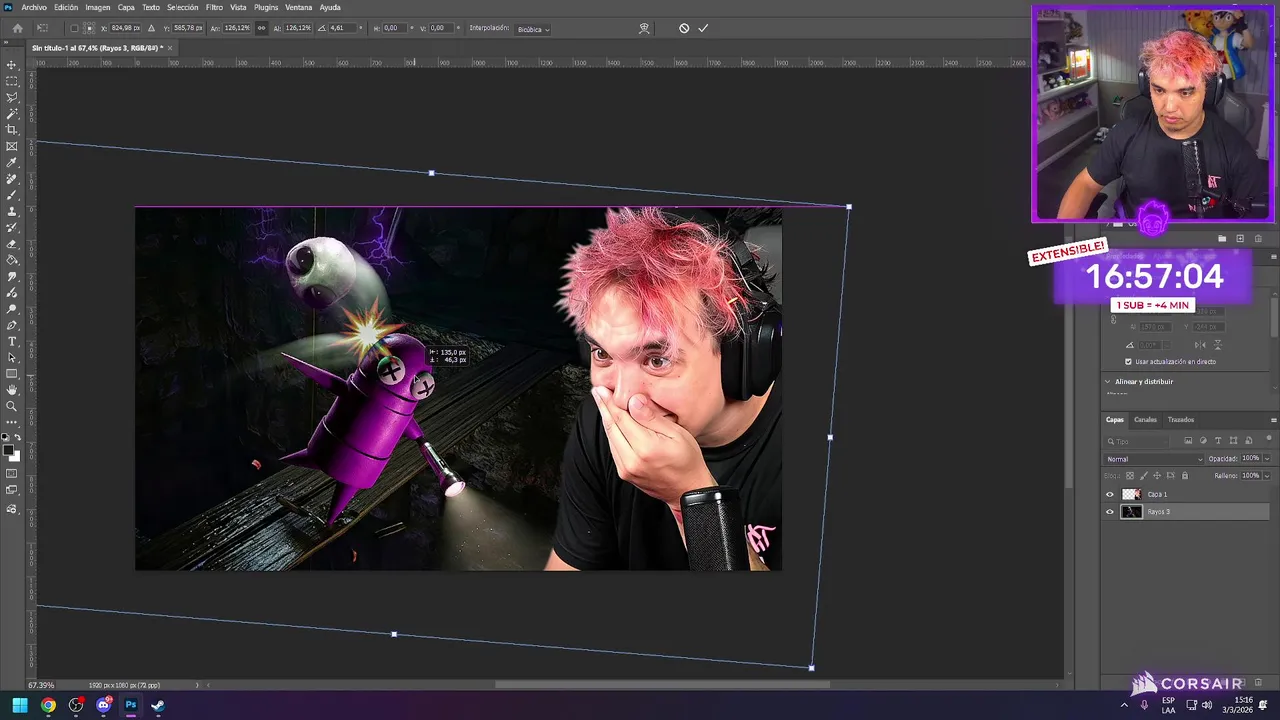Open Discord from the taskbar

(x=103, y=705)
